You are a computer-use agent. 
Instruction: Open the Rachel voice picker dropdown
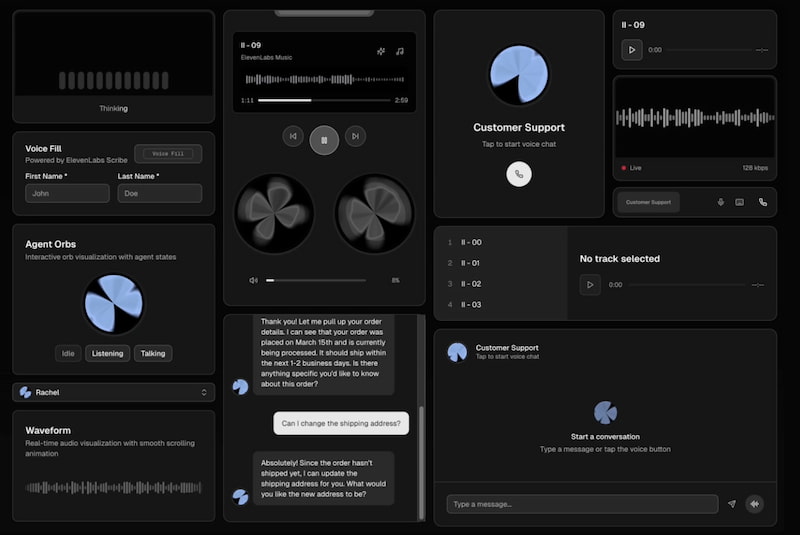(x=115, y=392)
